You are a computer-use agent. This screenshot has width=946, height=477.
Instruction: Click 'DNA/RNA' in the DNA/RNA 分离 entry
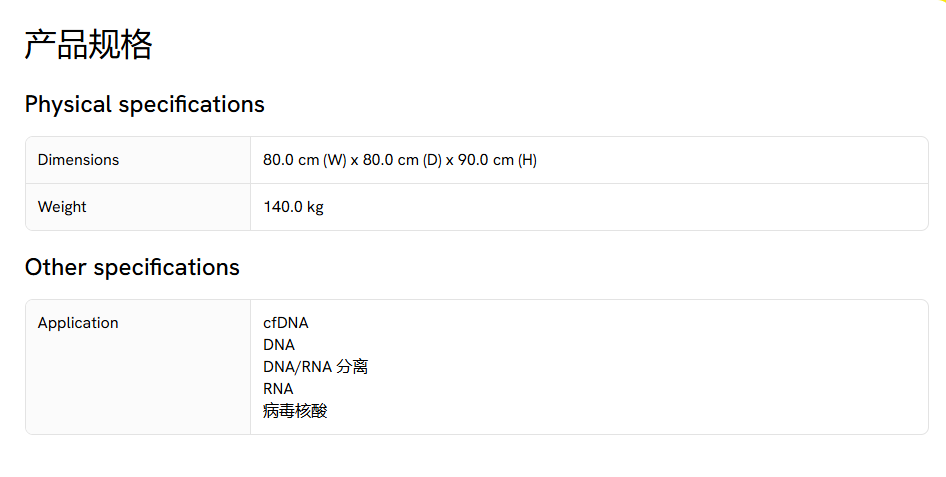(297, 367)
